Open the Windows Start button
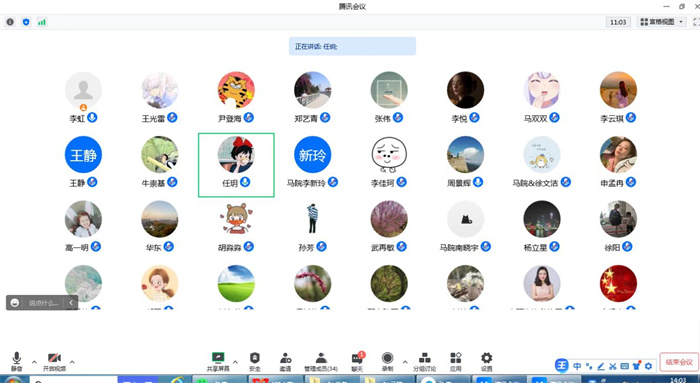 [13, 380]
